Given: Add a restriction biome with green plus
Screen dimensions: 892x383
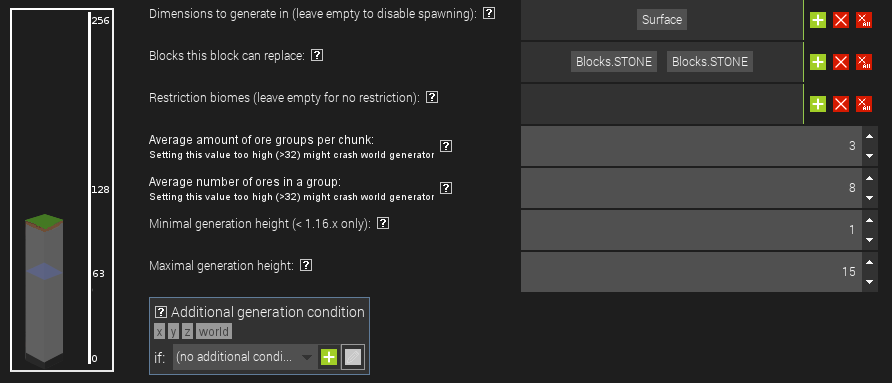Looking at the screenshot, I should 817,104.
